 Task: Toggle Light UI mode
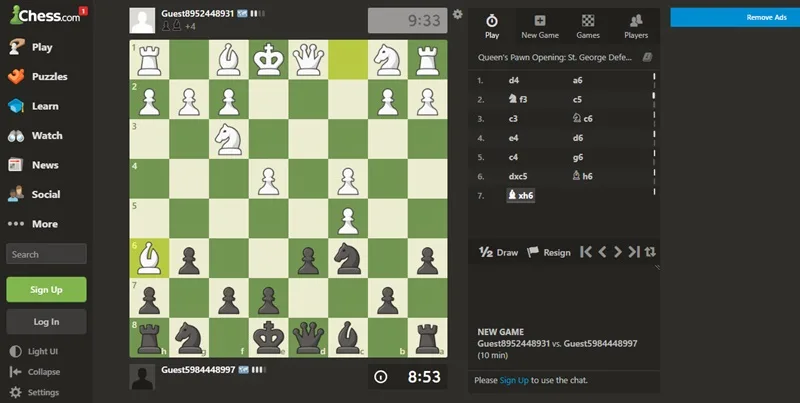click(34, 351)
